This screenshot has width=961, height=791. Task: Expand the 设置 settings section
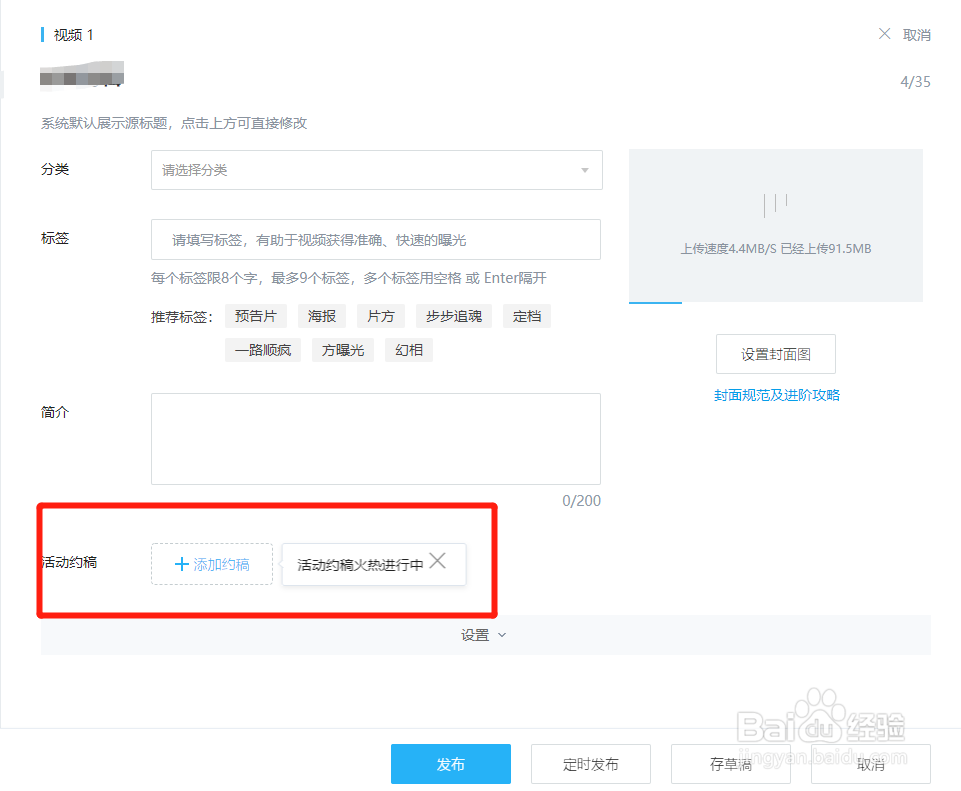pos(484,635)
